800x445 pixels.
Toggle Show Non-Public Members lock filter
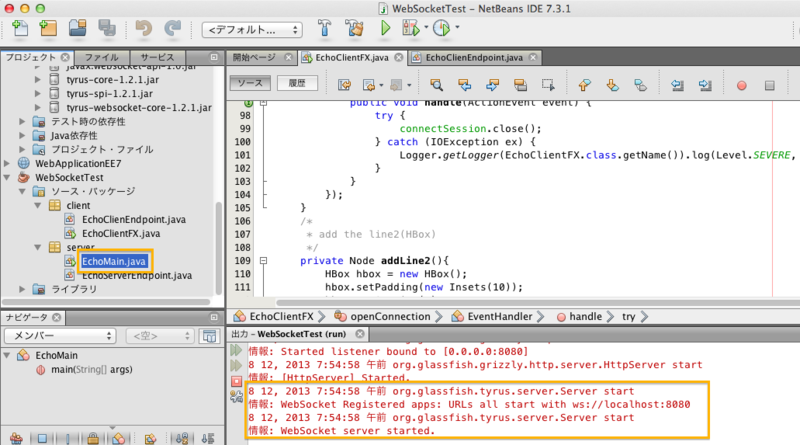(93, 438)
